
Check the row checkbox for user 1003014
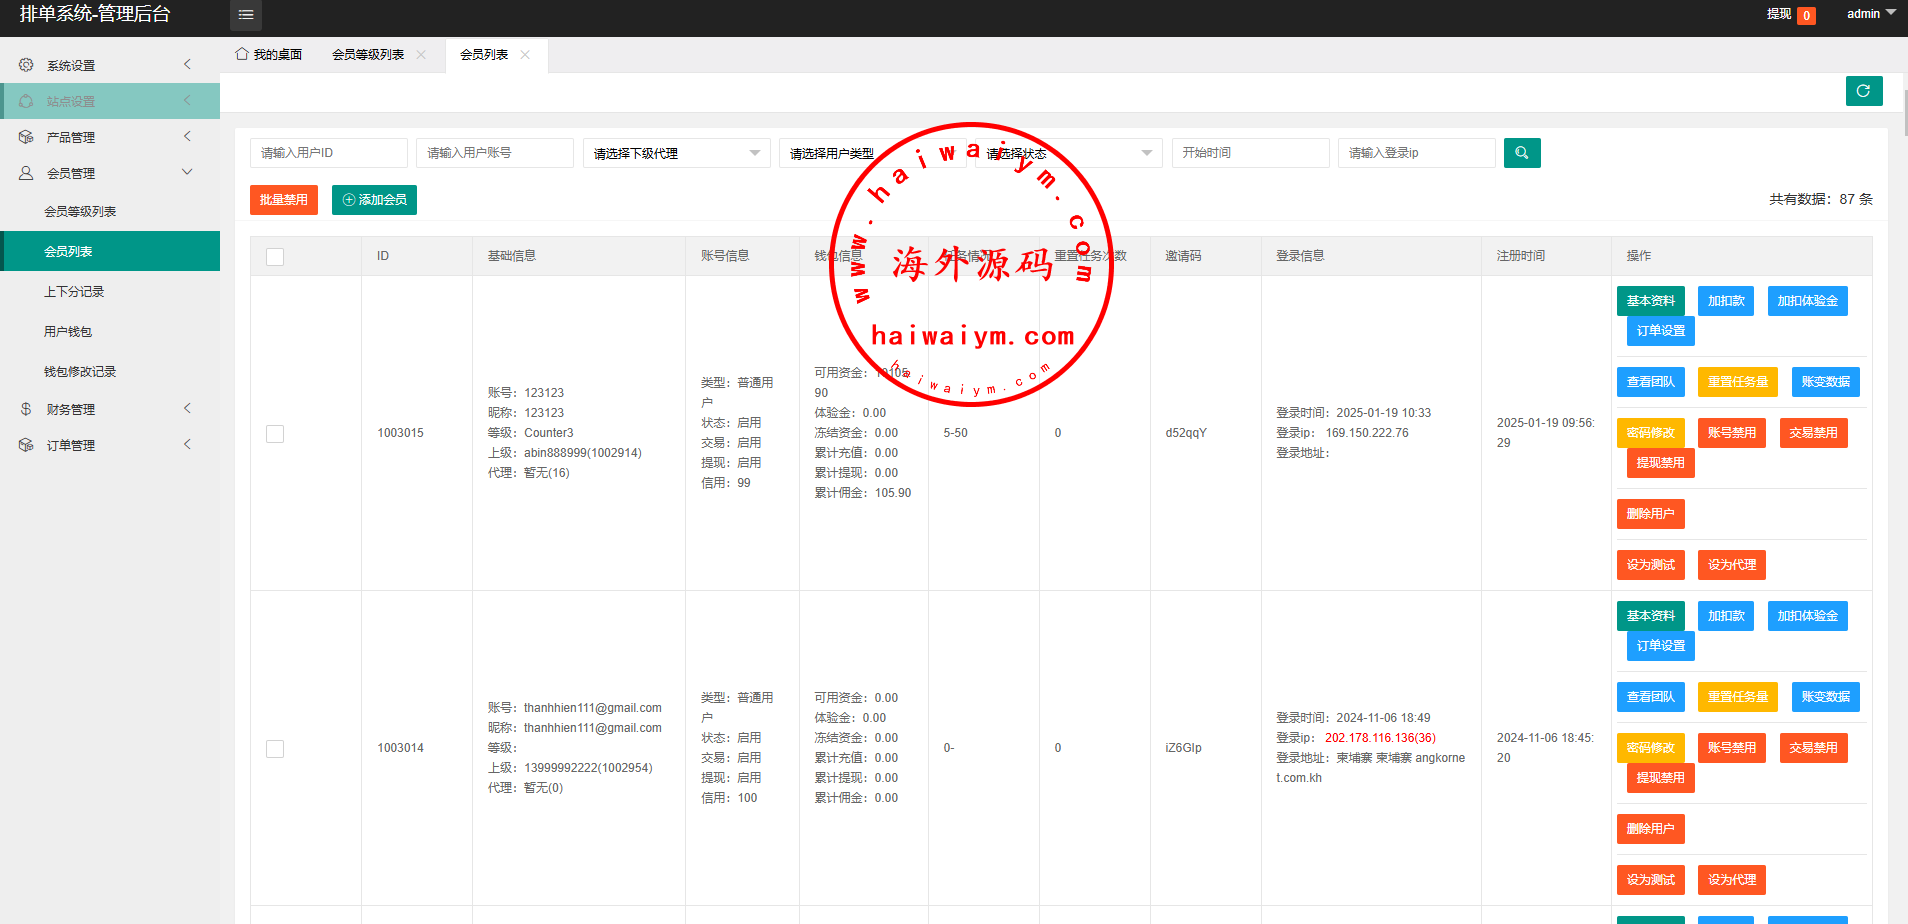[x=275, y=749]
